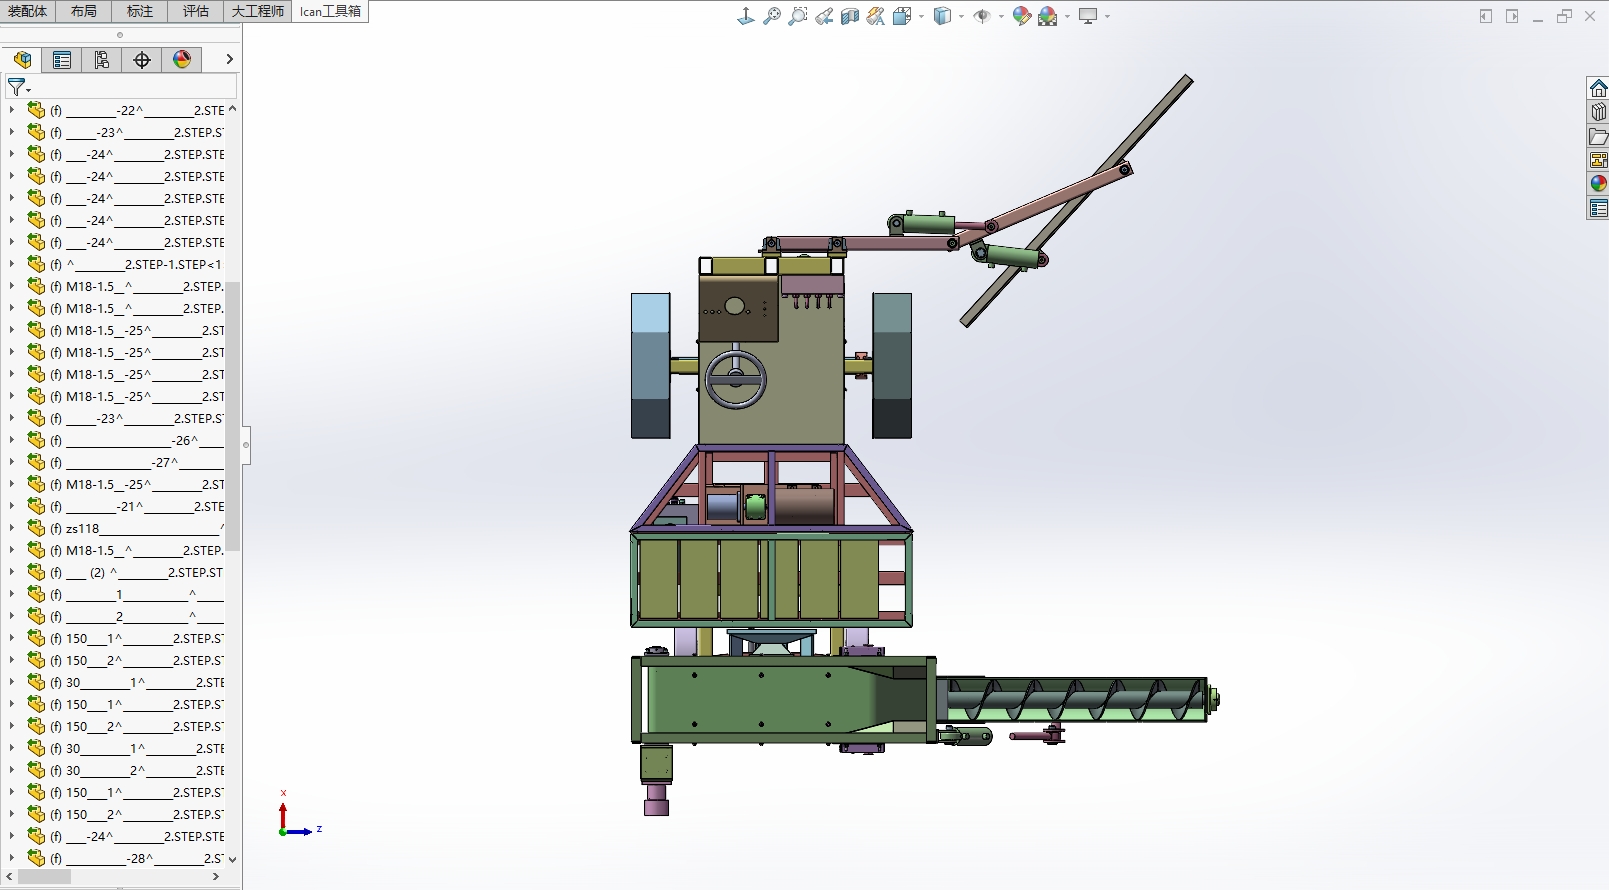Switch to the 装配体 tab
Viewport: 1609px width, 890px height.
tap(28, 11)
